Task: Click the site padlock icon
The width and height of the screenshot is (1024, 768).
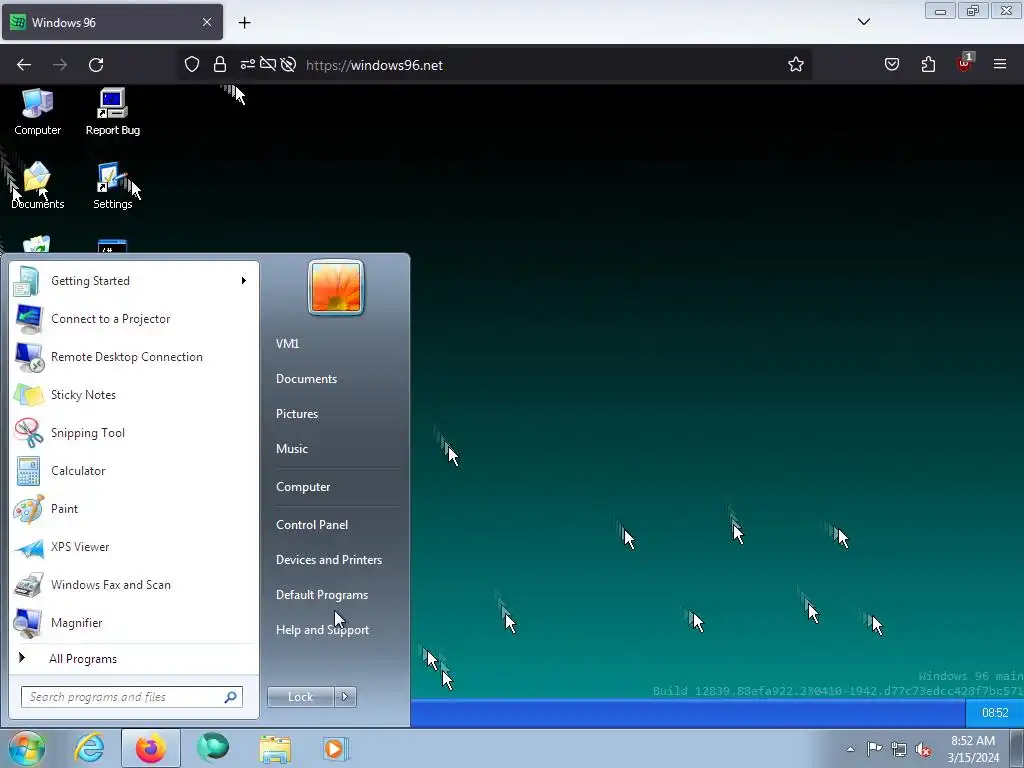Action: (x=219, y=64)
